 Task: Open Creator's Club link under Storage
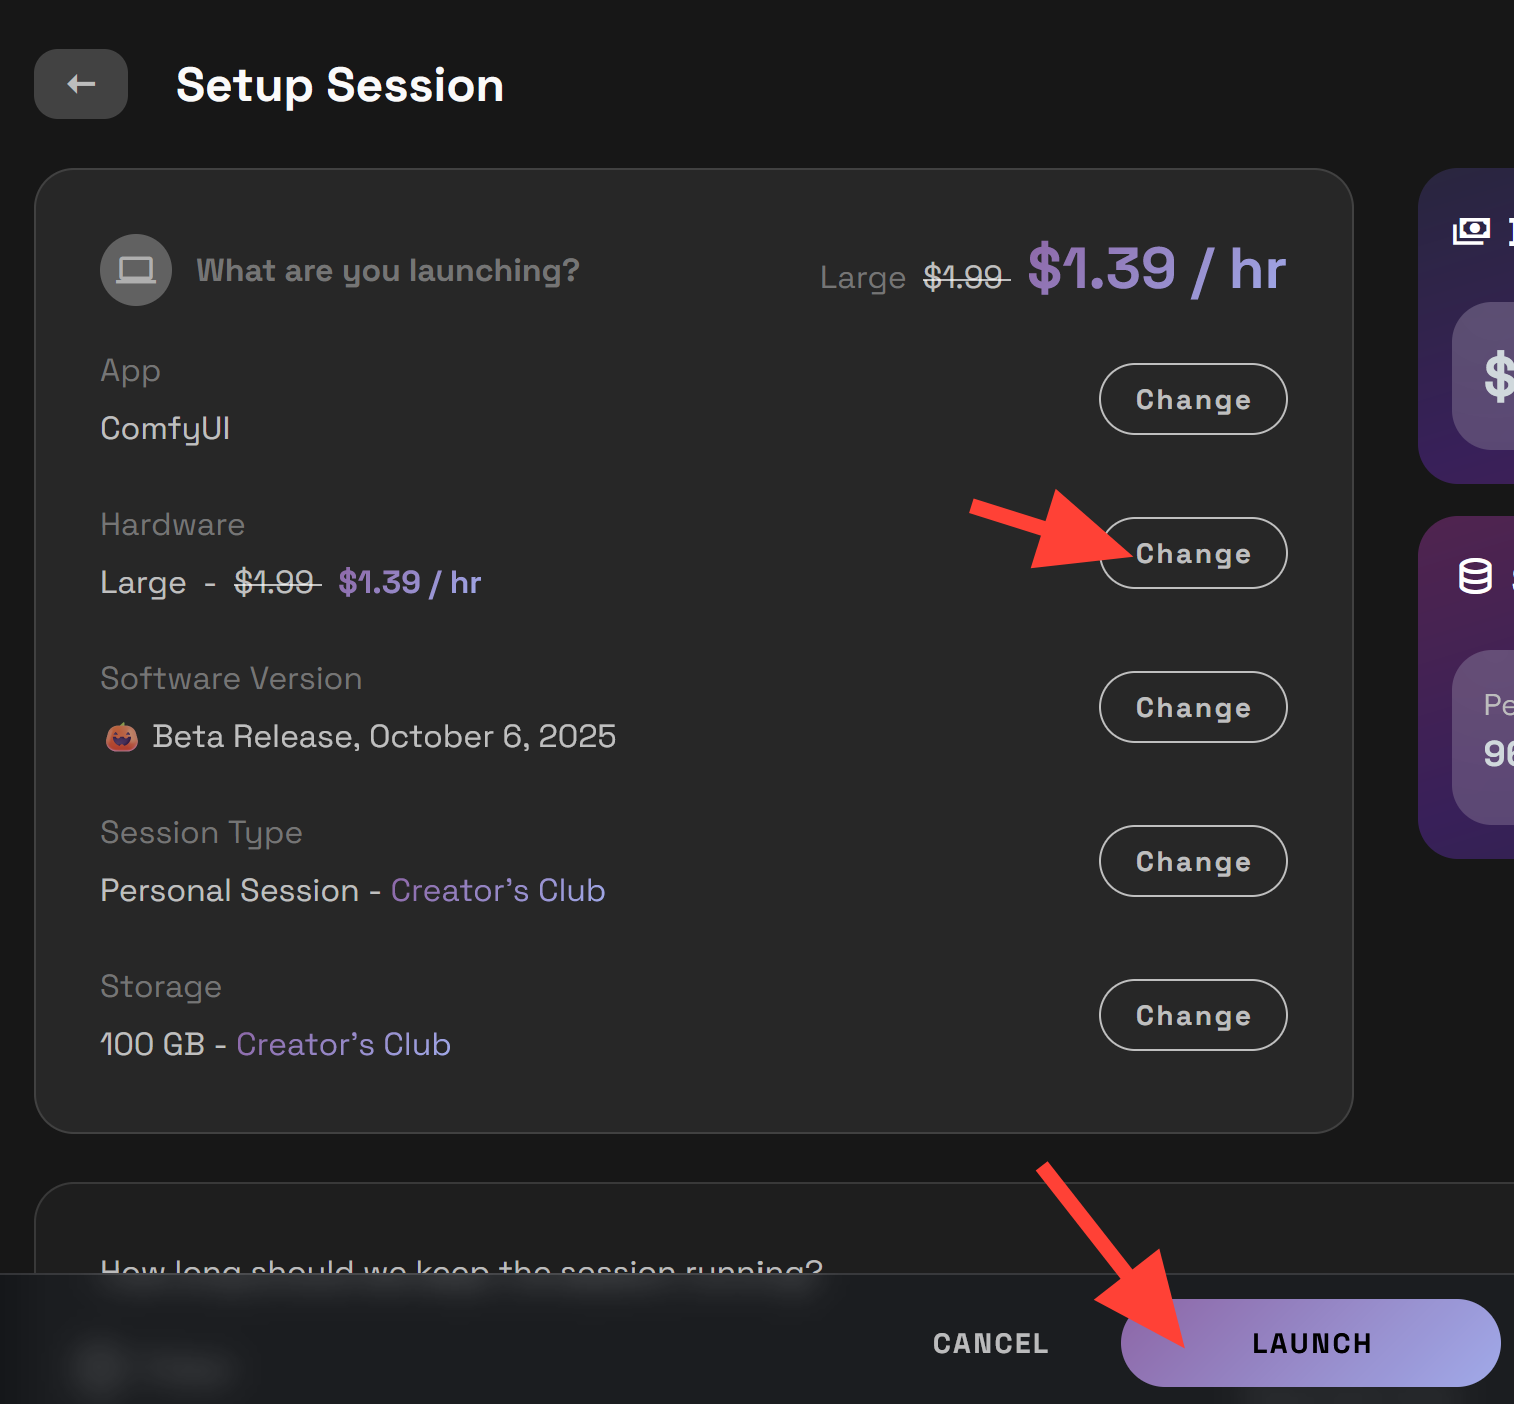point(343,1044)
